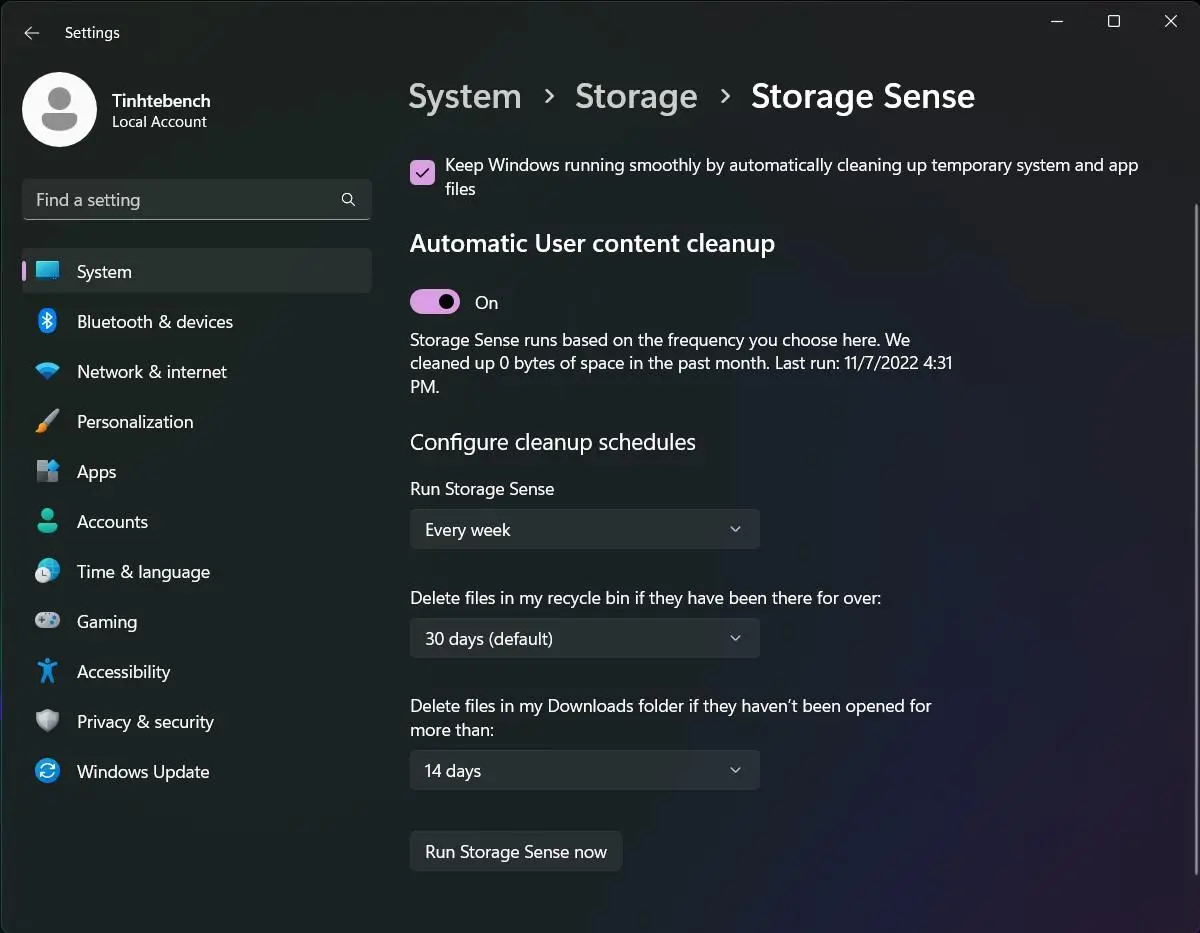Click the Personalization paintbrush icon
This screenshot has height=933, width=1200.
47,421
